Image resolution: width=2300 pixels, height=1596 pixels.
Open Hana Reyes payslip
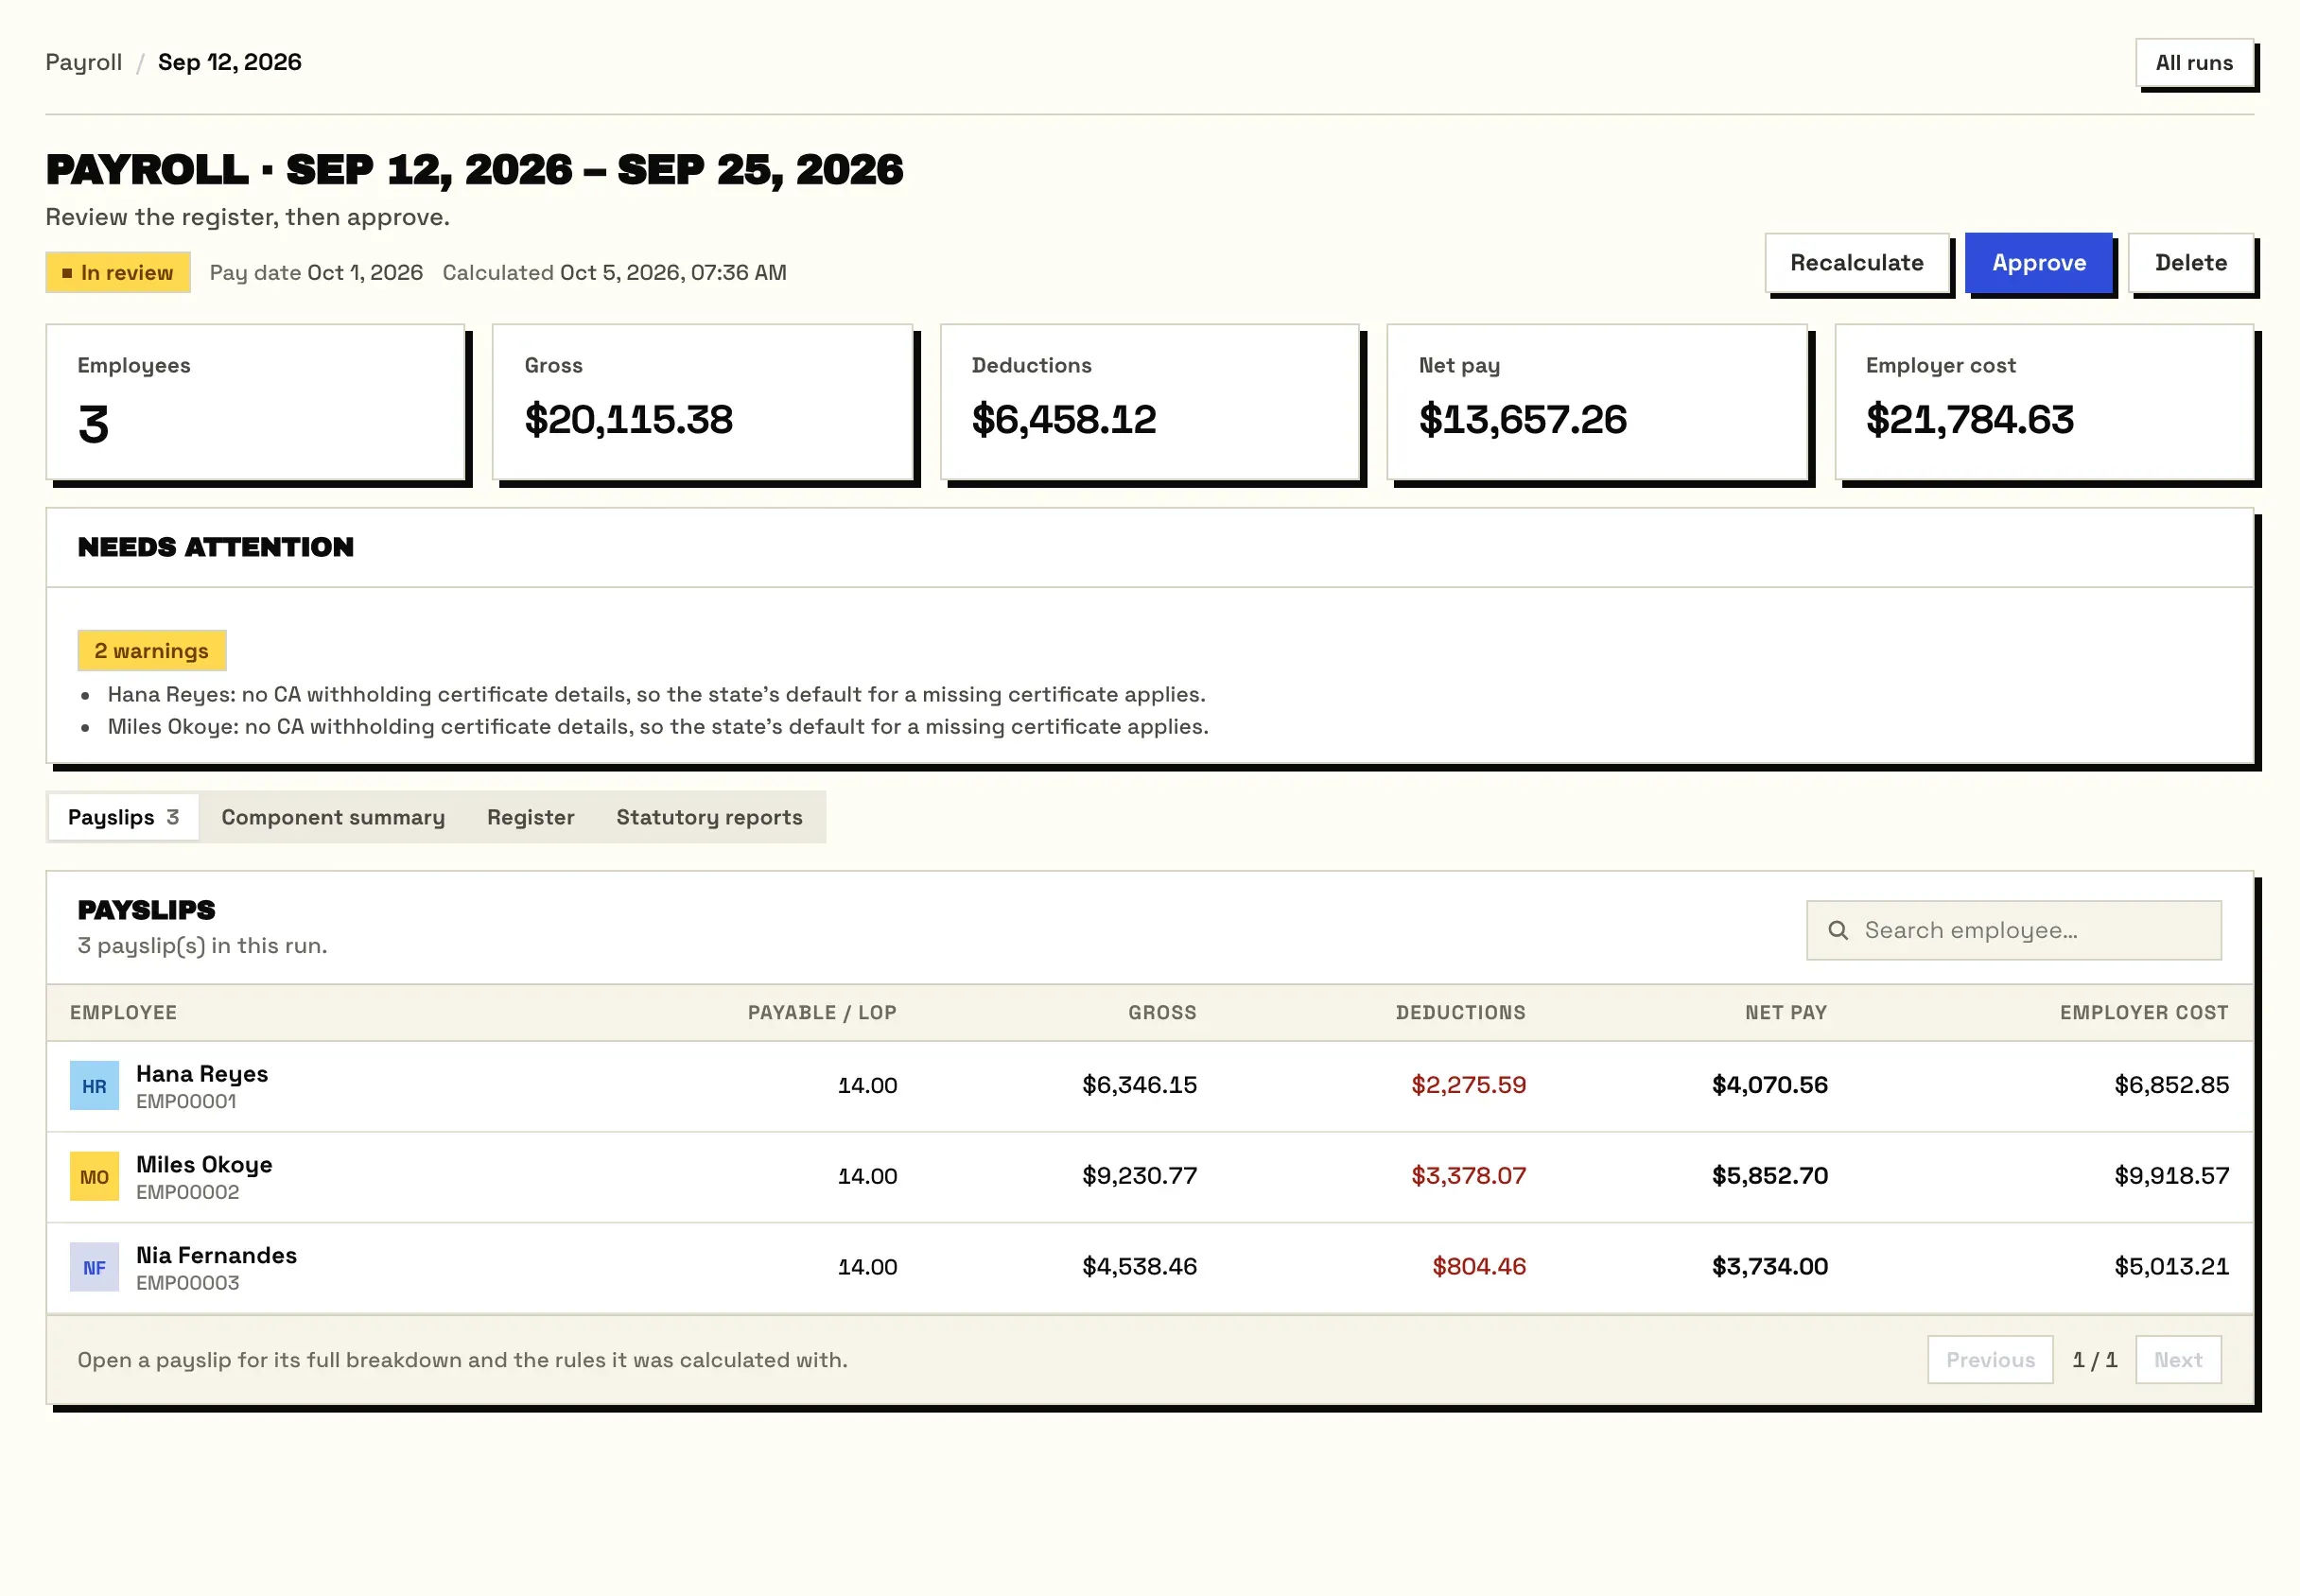tap(1150, 1087)
